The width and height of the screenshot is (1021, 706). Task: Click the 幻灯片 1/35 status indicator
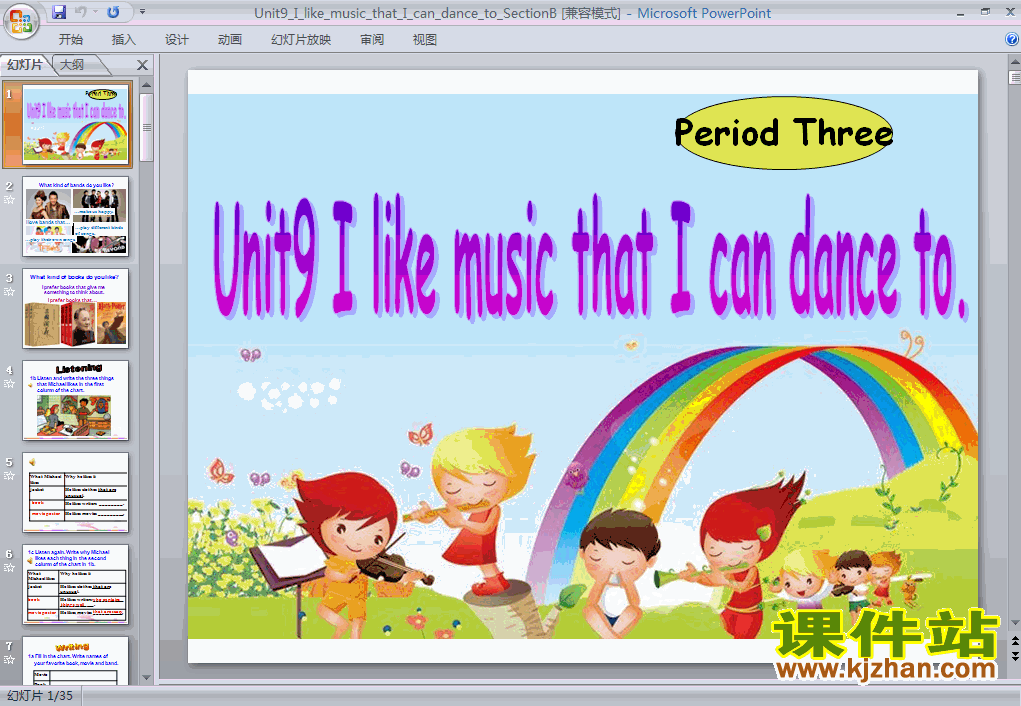(x=40, y=696)
